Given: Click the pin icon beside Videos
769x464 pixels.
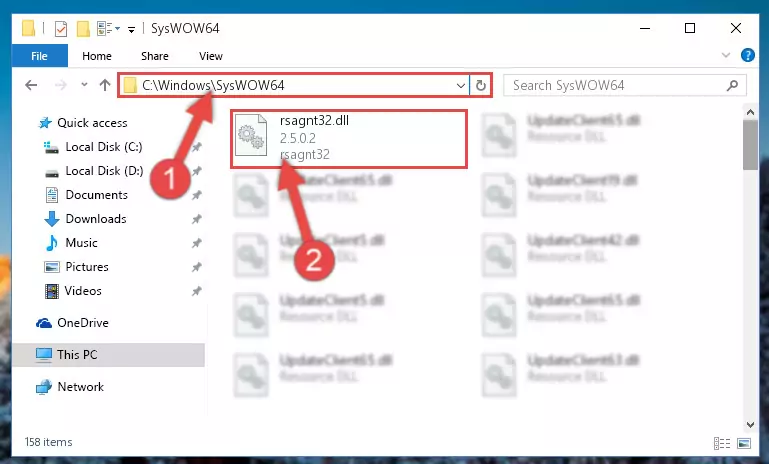Looking at the screenshot, I should pyautogui.click(x=197, y=291).
